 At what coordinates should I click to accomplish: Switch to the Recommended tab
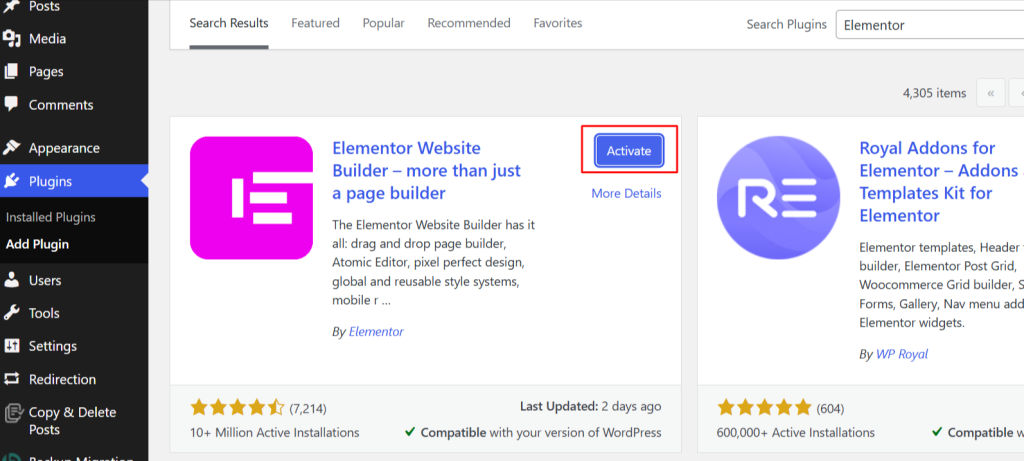click(x=469, y=23)
